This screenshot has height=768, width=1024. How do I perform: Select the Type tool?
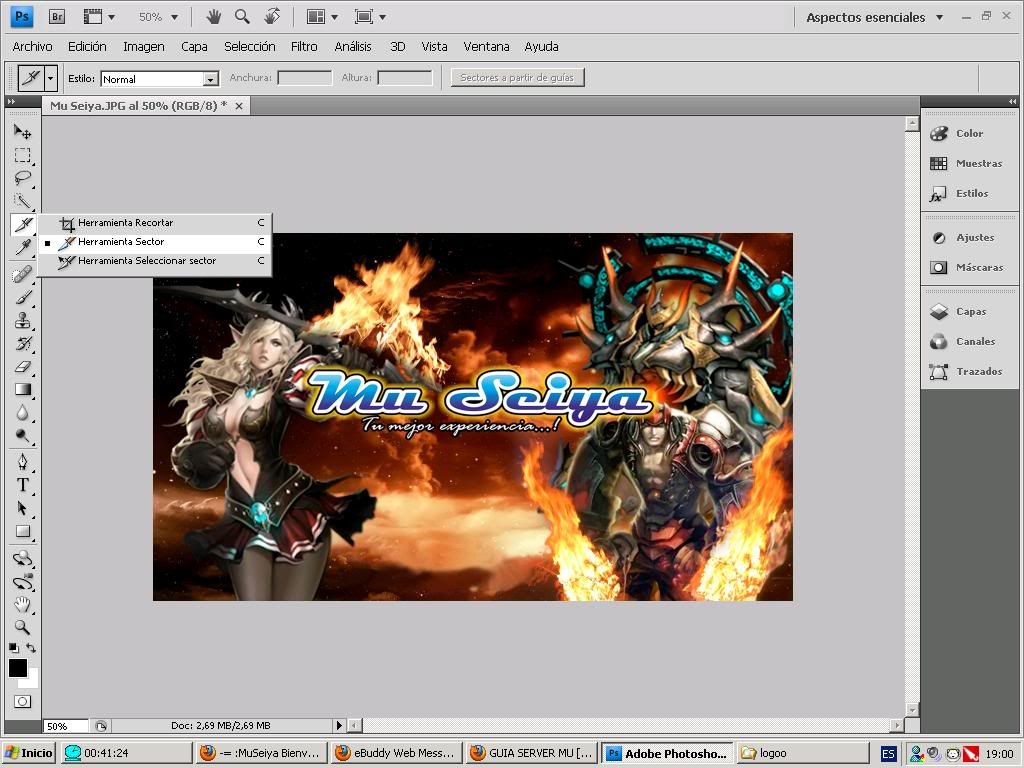click(x=22, y=485)
